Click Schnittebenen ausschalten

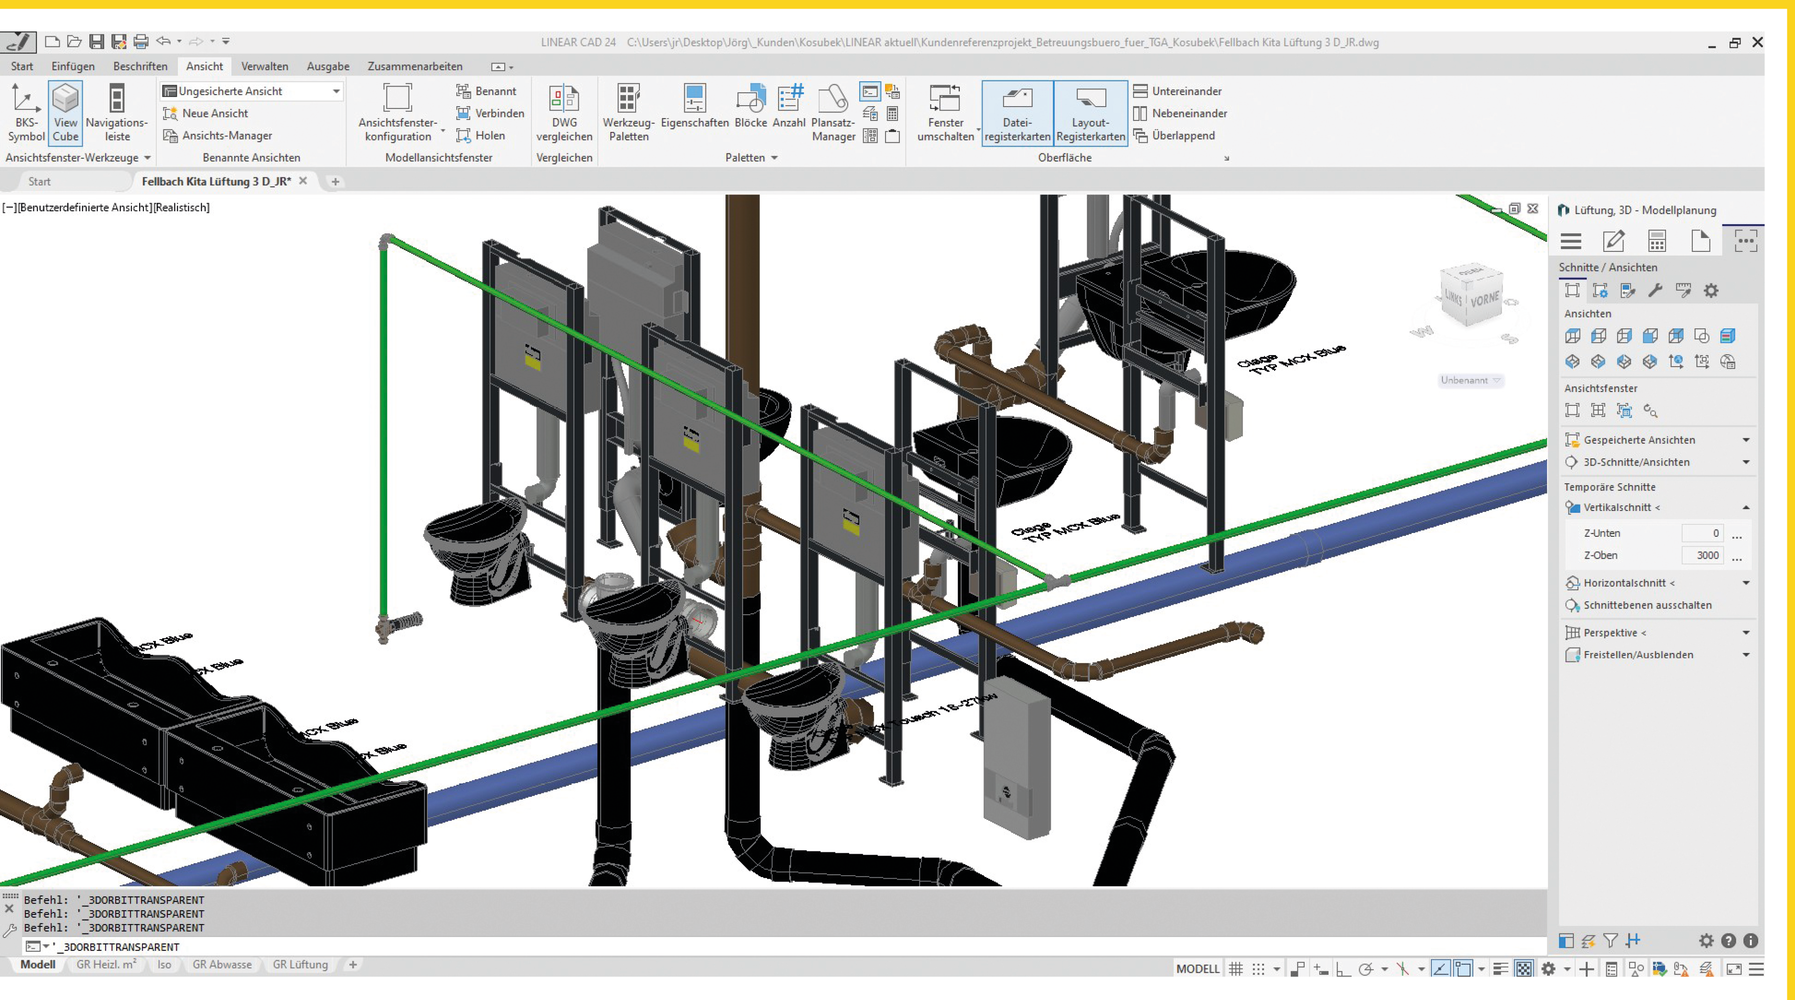[x=1647, y=605]
